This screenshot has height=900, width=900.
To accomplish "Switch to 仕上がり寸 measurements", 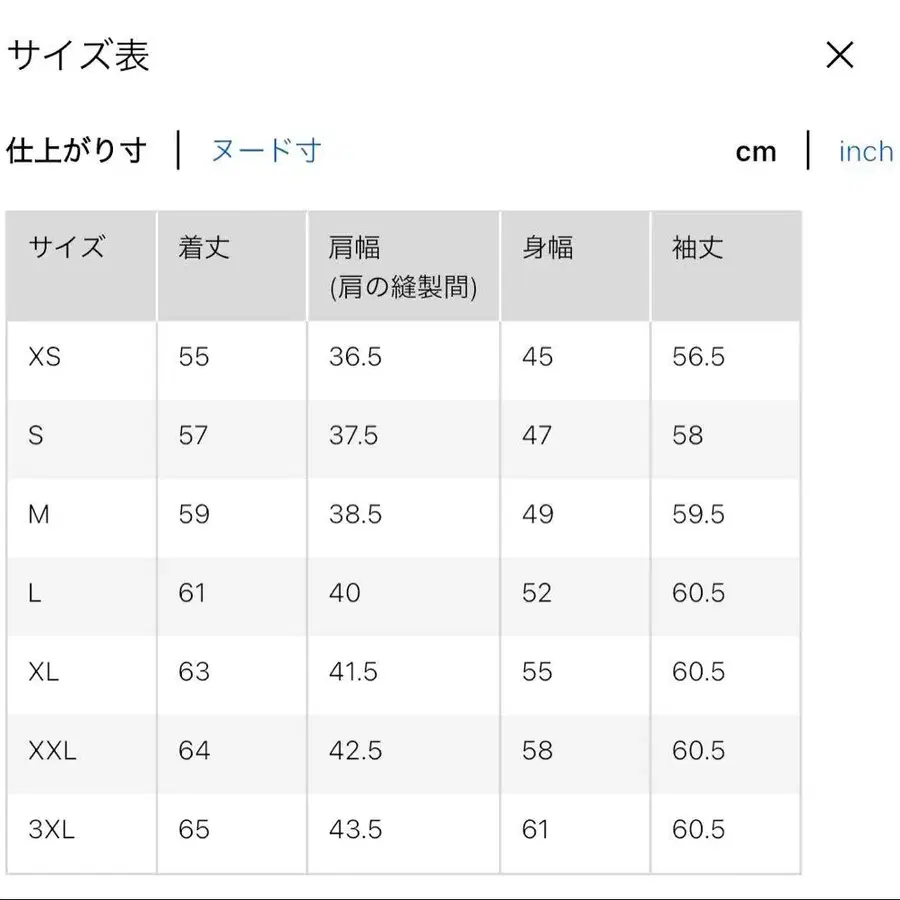I will click(78, 150).
